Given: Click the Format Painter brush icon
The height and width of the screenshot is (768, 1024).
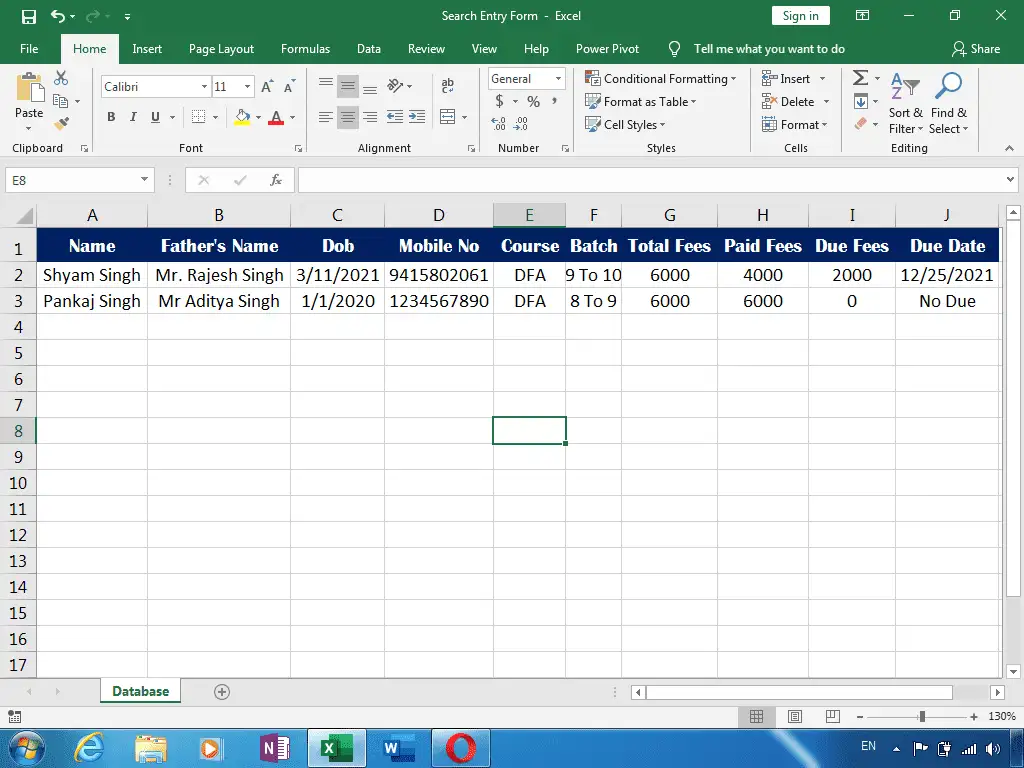Looking at the screenshot, I should 61,123.
